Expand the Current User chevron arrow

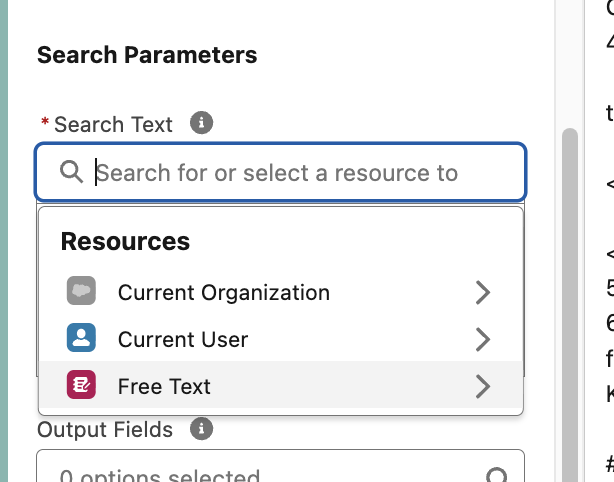pos(483,339)
